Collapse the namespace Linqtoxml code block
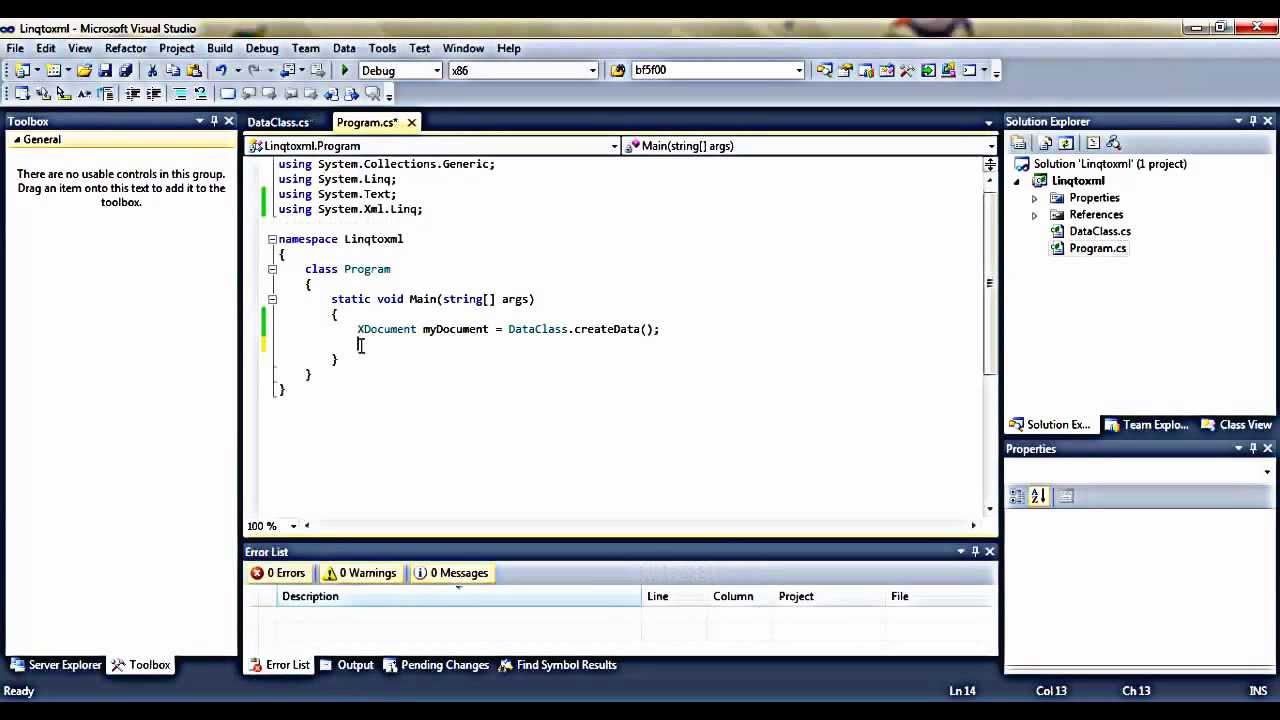 (x=272, y=239)
